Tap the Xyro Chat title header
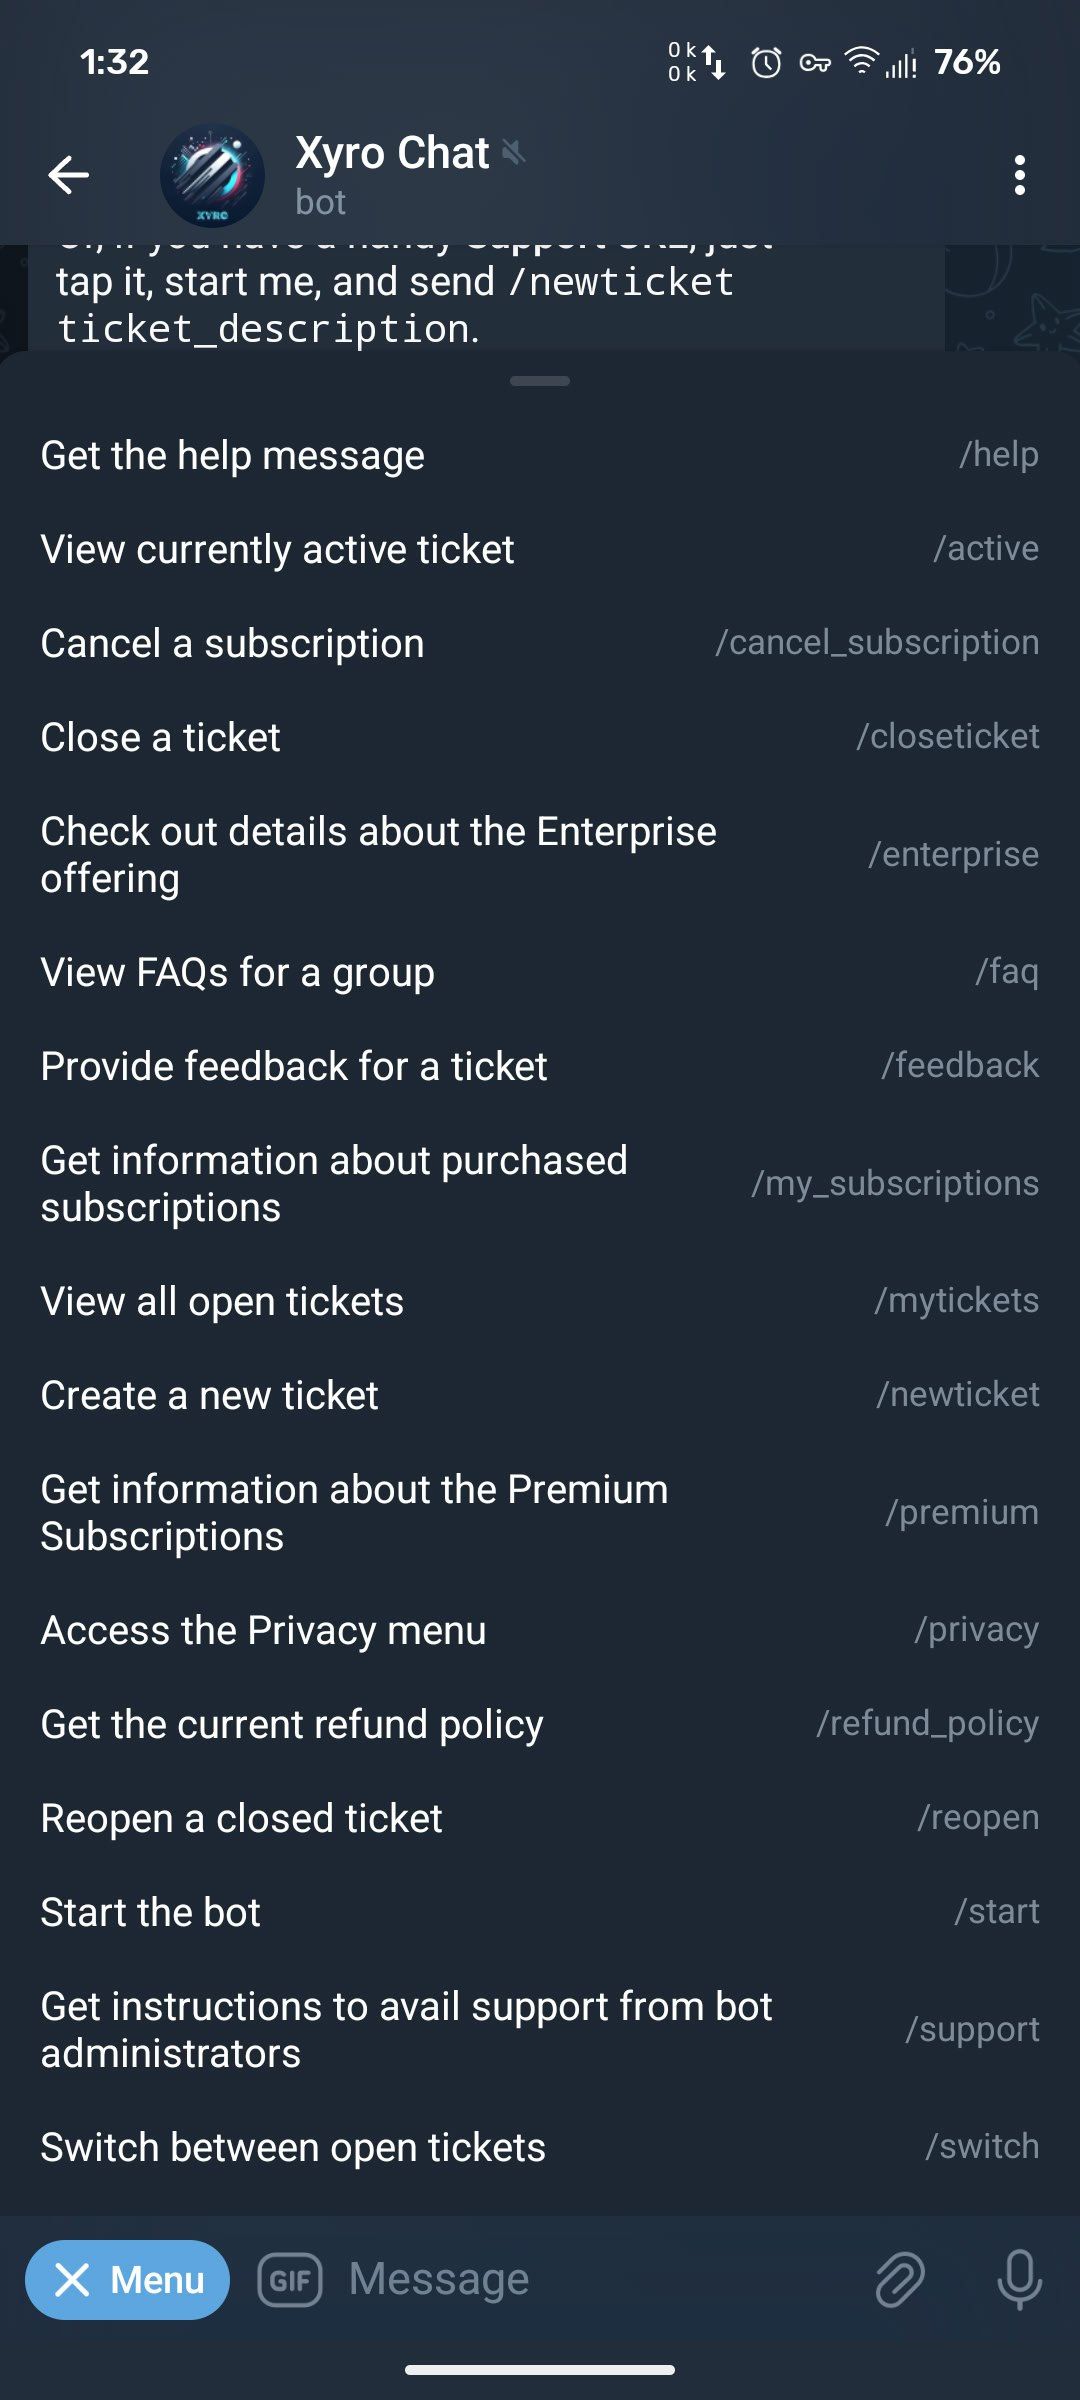The height and width of the screenshot is (2400, 1080). click(392, 155)
